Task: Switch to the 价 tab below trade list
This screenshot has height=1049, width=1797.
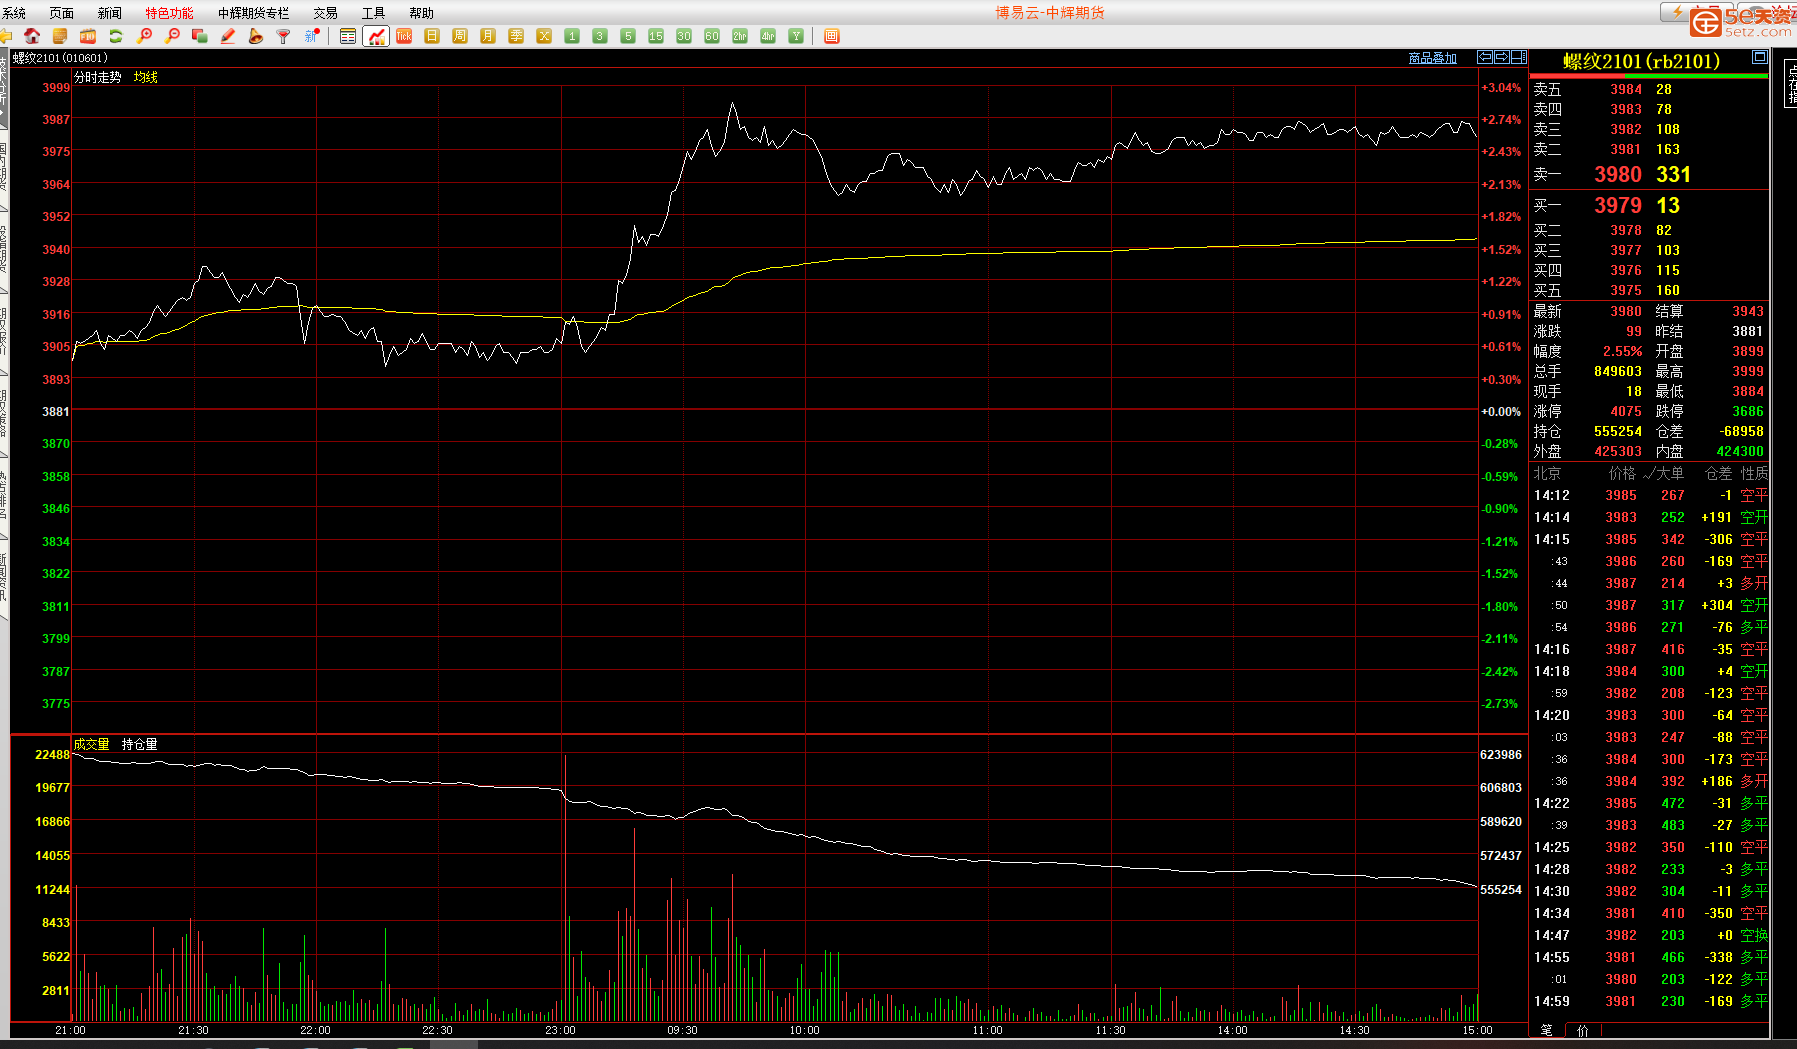Action: pyautogui.click(x=1582, y=1030)
